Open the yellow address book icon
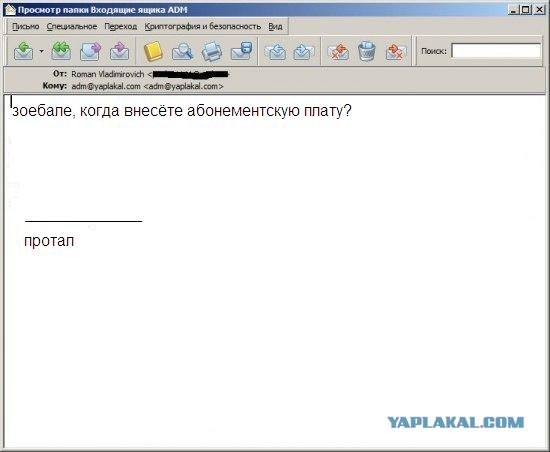 click(153, 51)
